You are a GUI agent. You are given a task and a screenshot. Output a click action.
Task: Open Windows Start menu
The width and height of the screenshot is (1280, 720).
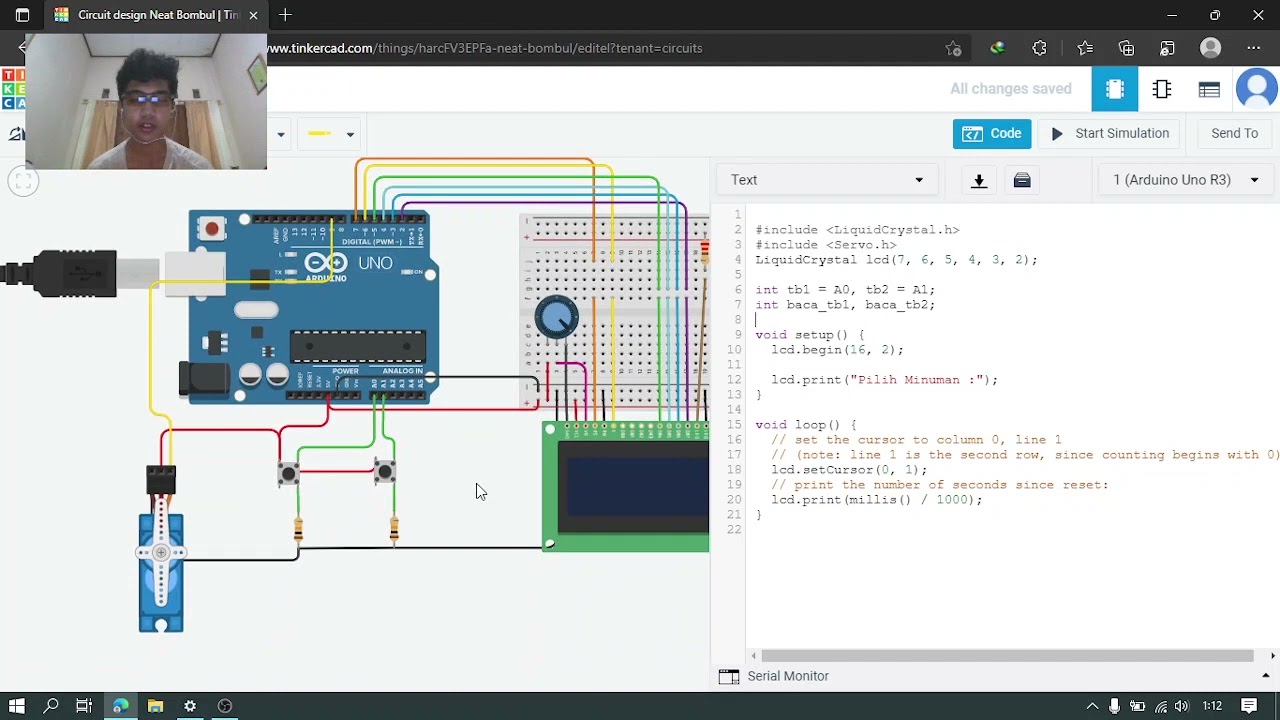16,706
